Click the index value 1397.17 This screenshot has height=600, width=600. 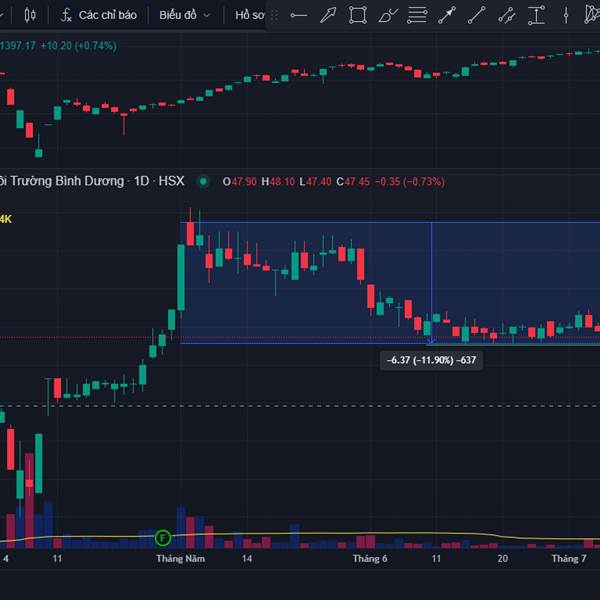pyautogui.click(x=18, y=46)
